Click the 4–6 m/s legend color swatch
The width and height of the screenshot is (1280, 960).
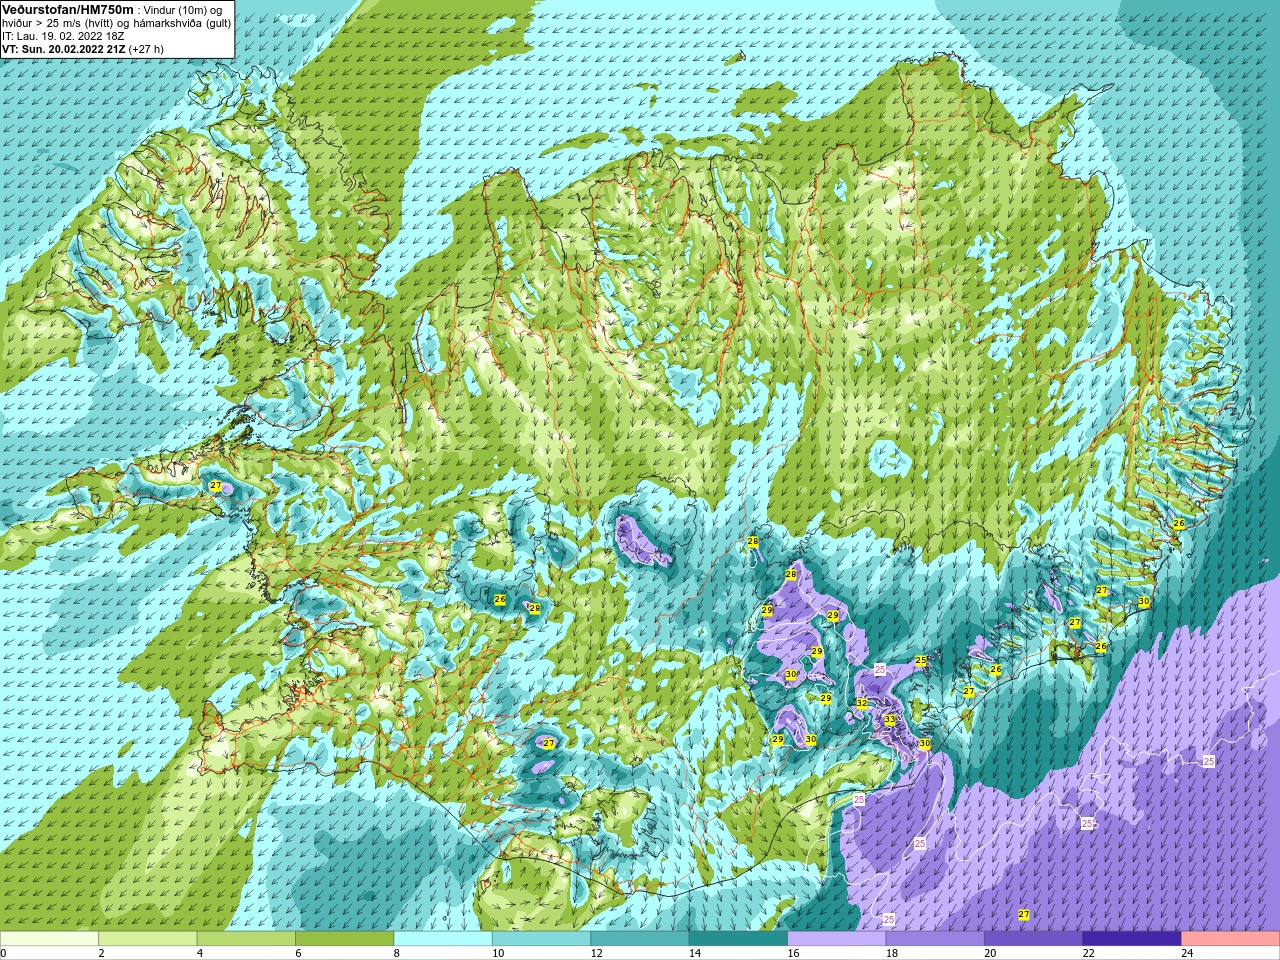coord(246,939)
